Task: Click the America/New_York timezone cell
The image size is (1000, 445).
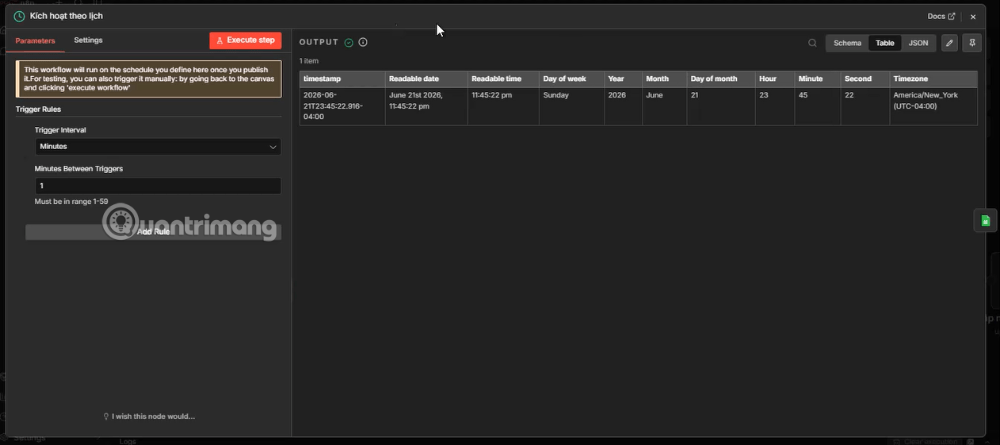Action: (x=934, y=106)
